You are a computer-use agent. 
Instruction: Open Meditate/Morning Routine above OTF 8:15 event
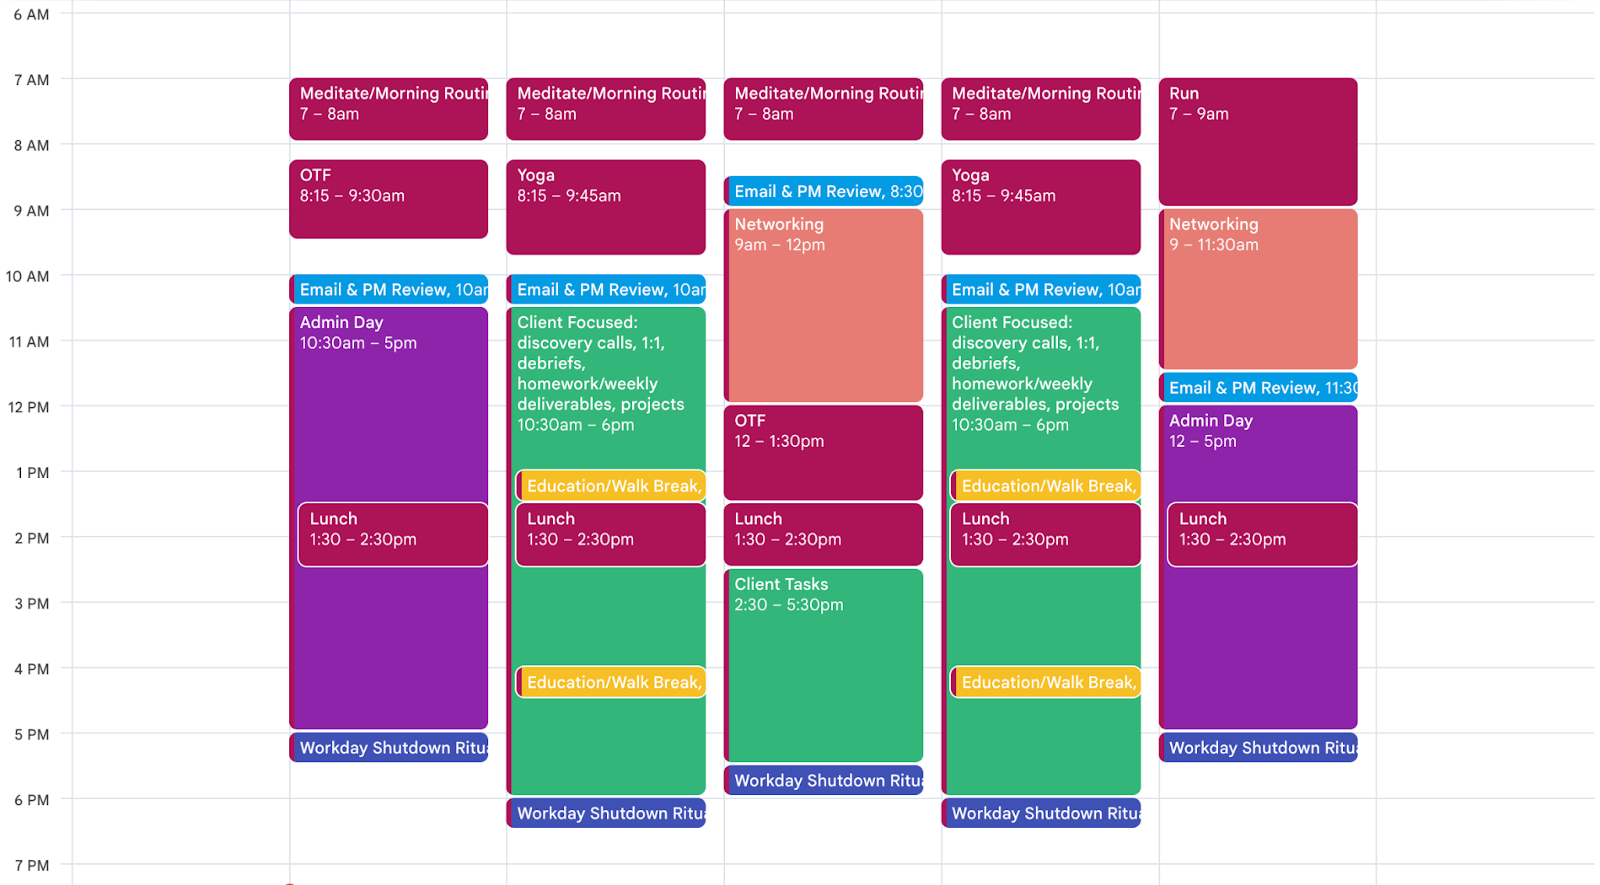pyautogui.click(x=388, y=109)
